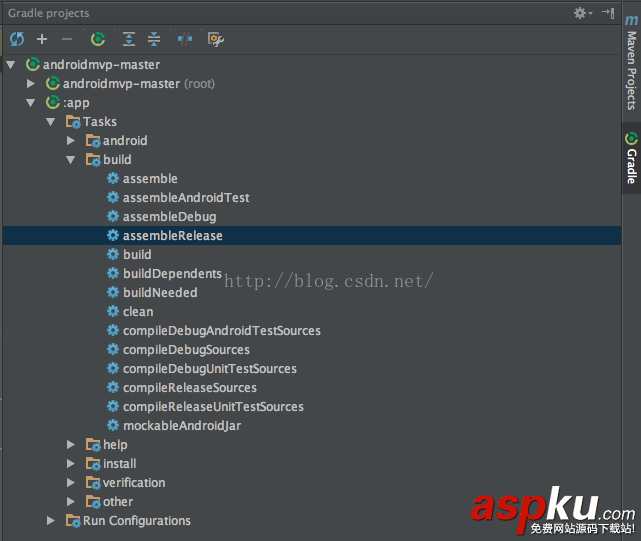Collapse the build task group
Viewport: 641px width, 541px height.
[x=71, y=160]
